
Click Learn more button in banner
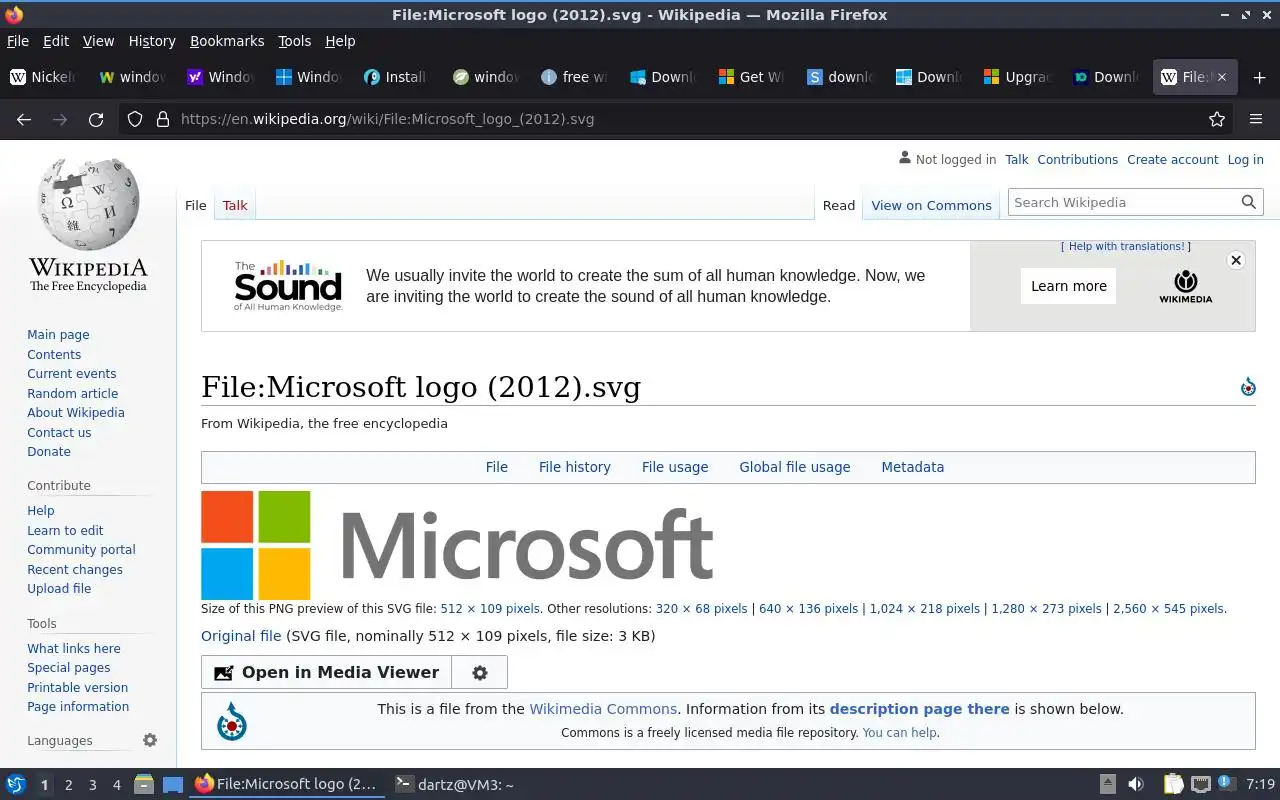(x=1068, y=286)
